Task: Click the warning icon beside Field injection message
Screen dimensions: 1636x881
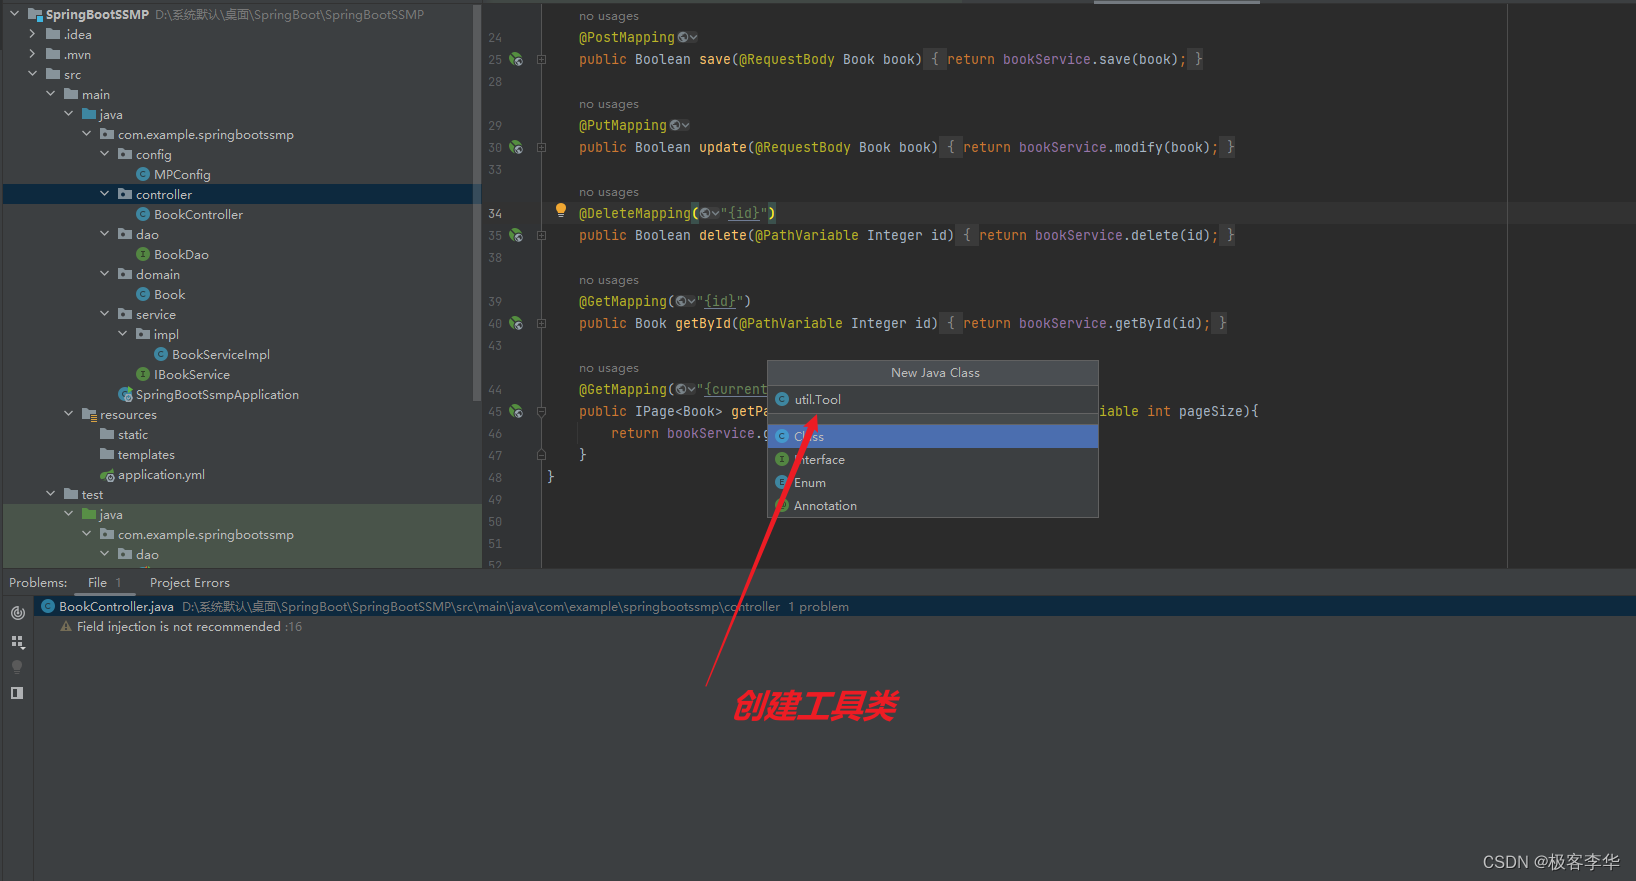Action: pyautogui.click(x=66, y=627)
